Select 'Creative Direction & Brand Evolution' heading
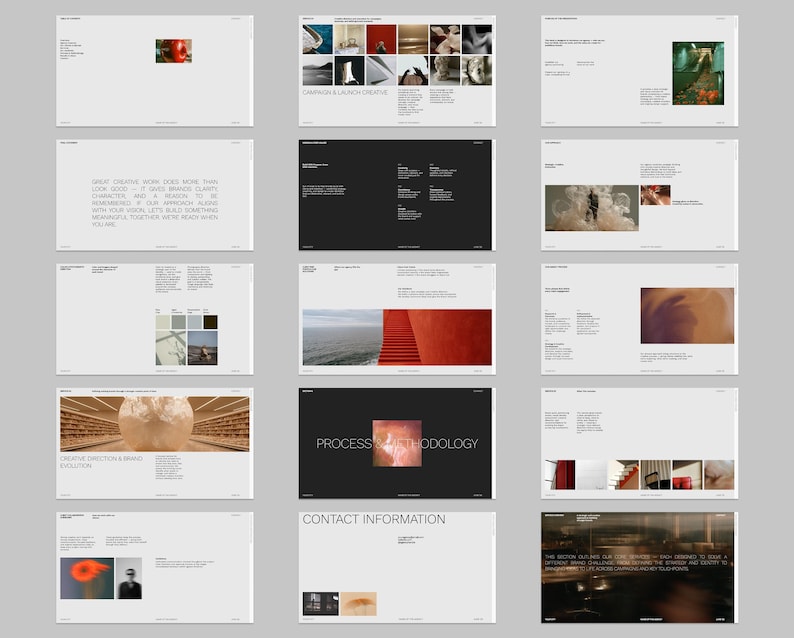 click(x=101, y=462)
